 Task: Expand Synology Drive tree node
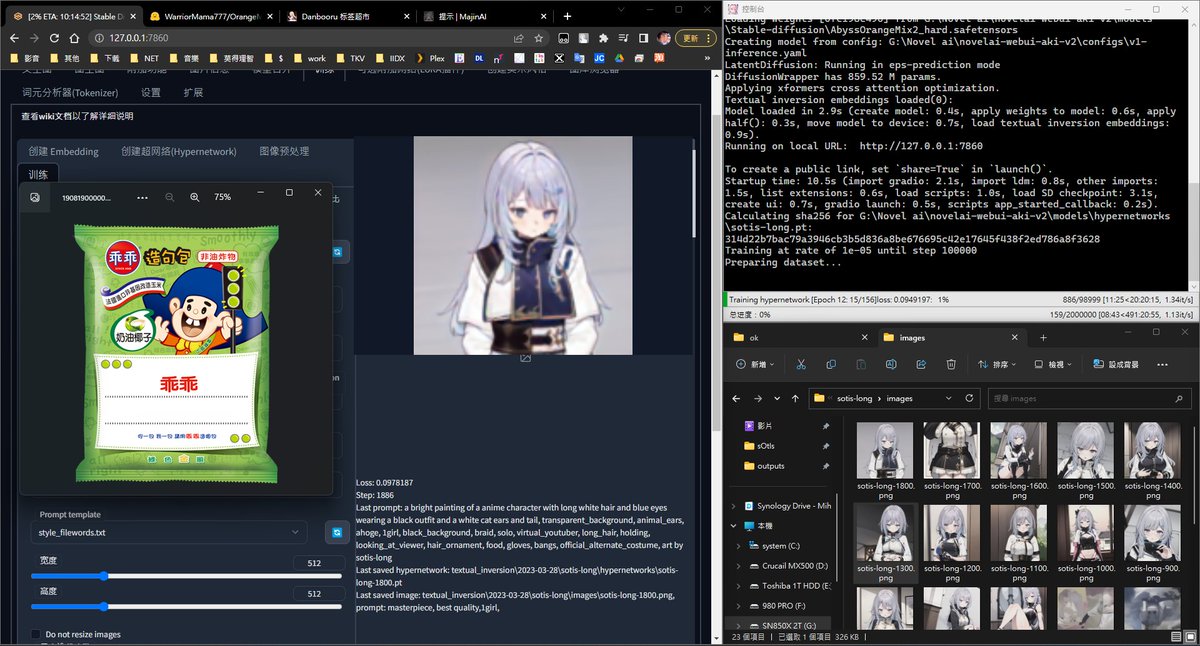click(x=735, y=506)
